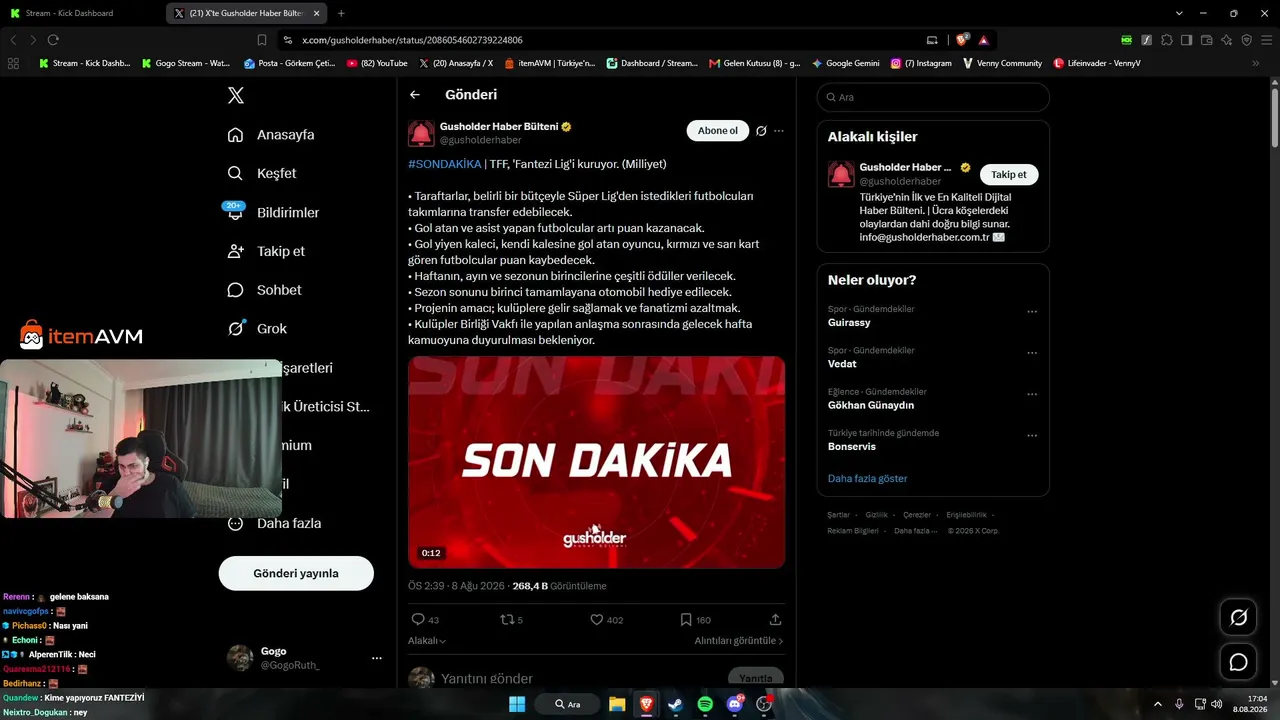This screenshot has height=720, width=1280.
Task: Expand the Alakalı sort dropdown
Action: (427, 641)
